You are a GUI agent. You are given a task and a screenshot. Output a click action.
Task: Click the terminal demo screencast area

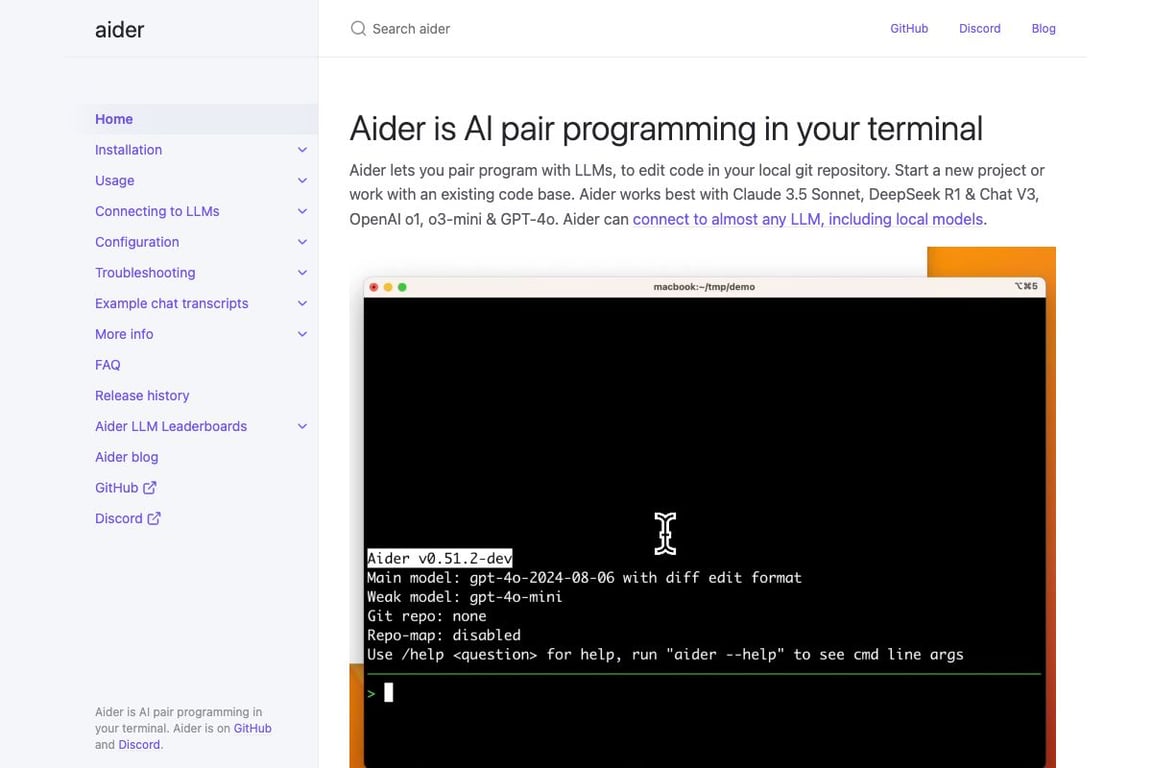[x=702, y=507]
